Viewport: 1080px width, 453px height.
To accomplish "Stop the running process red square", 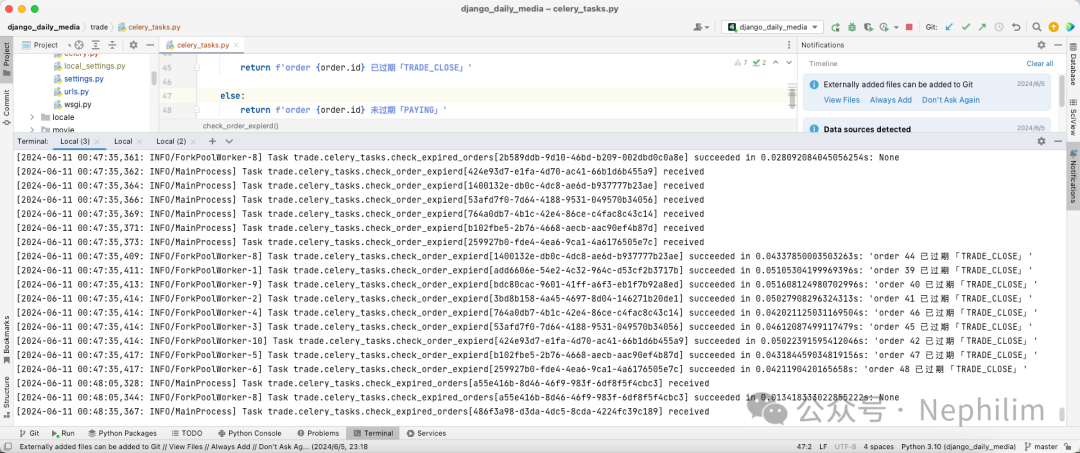I will [909, 27].
